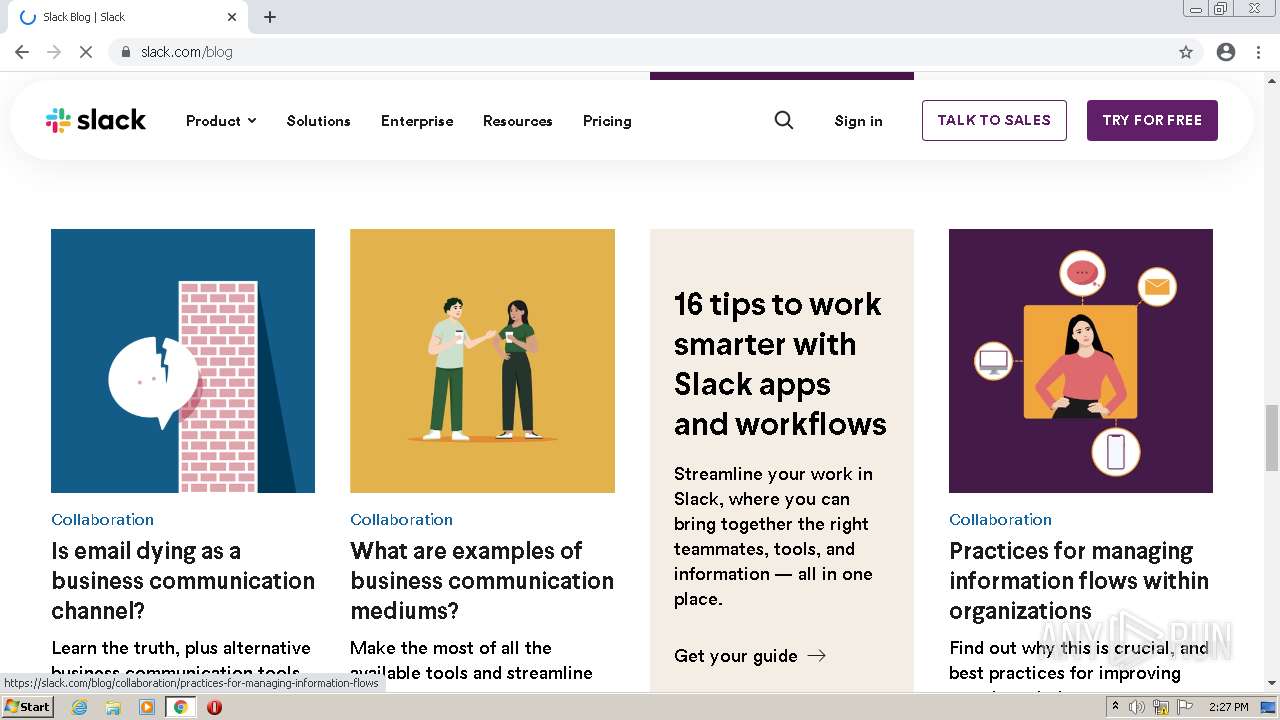Open the Pricing menu item
The image size is (1280, 720).
607,121
